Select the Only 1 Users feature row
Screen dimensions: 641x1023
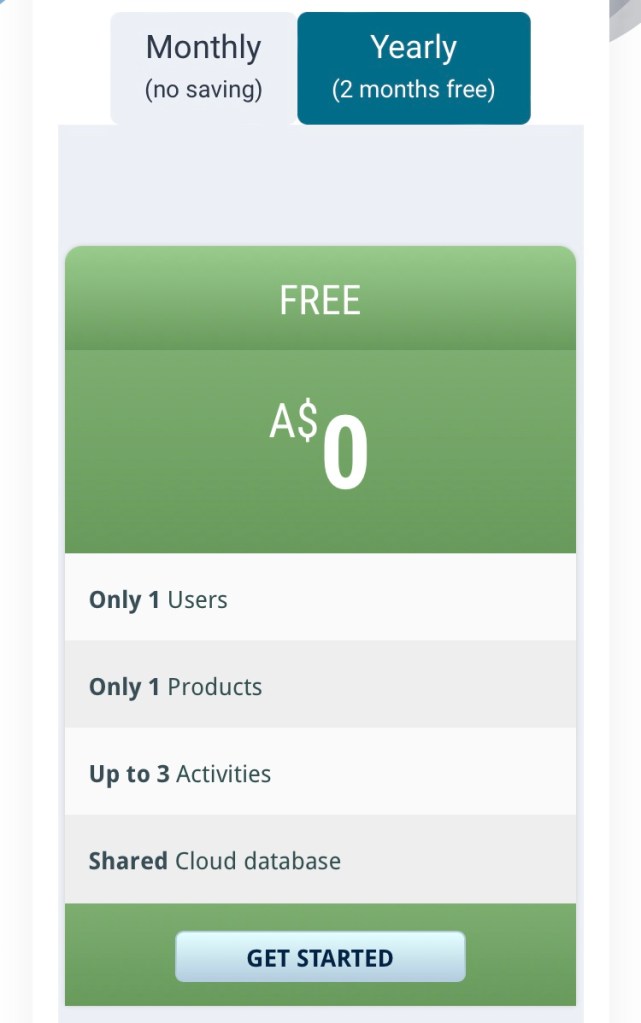click(320, 600)
